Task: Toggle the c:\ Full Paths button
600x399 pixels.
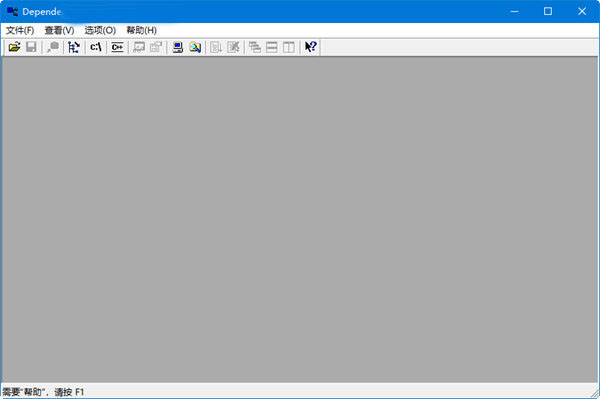Action: [x=96, y=47]
